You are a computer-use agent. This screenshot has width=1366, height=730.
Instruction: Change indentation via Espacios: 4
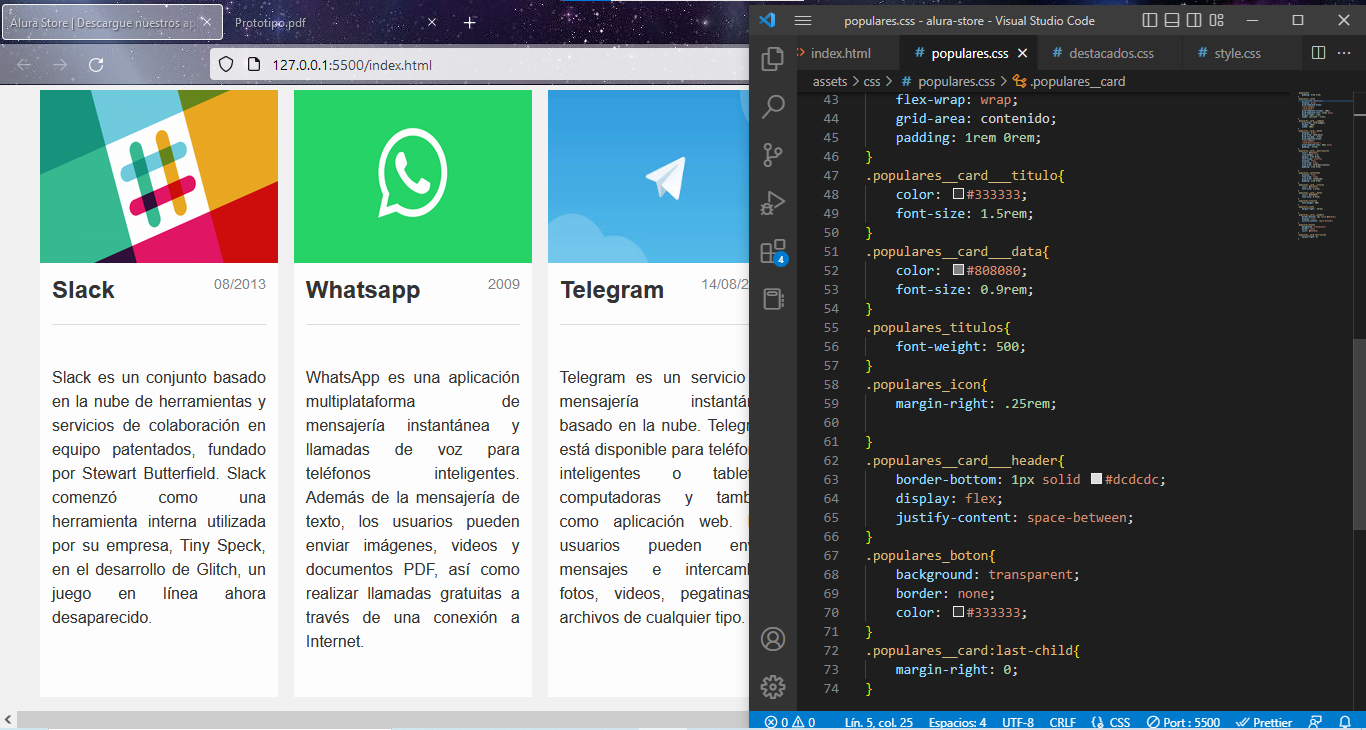(x=957, y=722)
